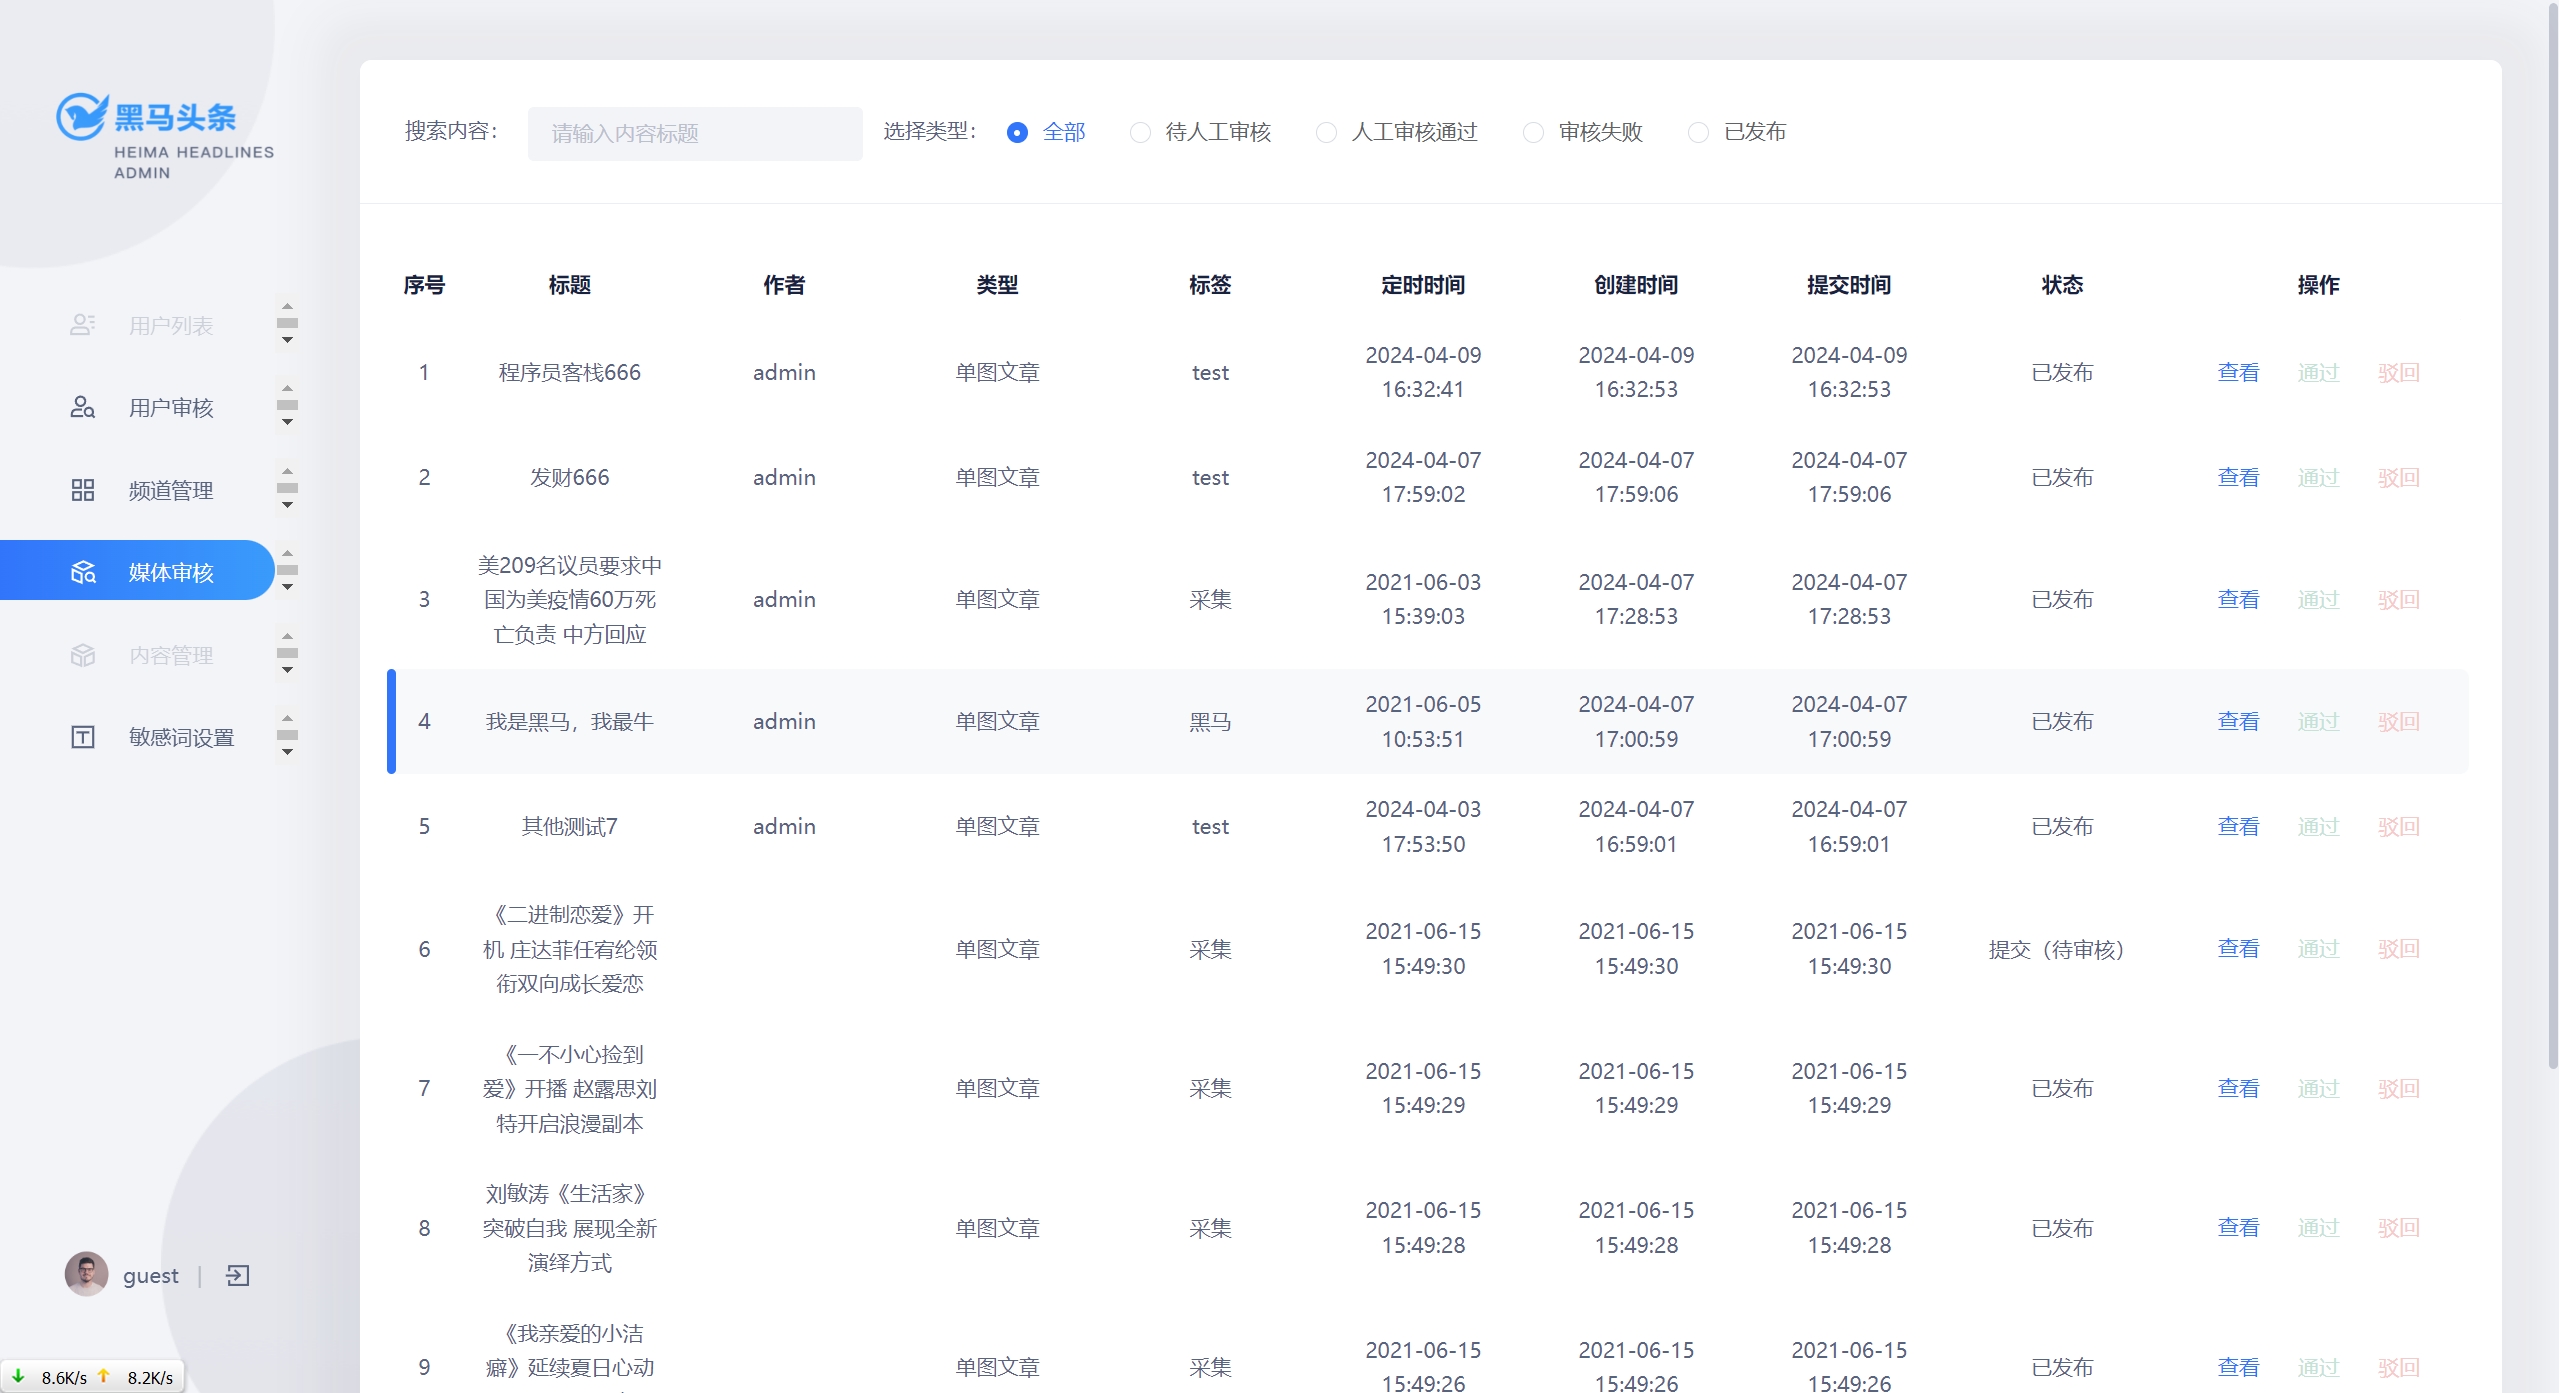The image size is (2559, 1393).
Task: View article 程序员客栈666 with 查看
Action: click(2238, 372)
